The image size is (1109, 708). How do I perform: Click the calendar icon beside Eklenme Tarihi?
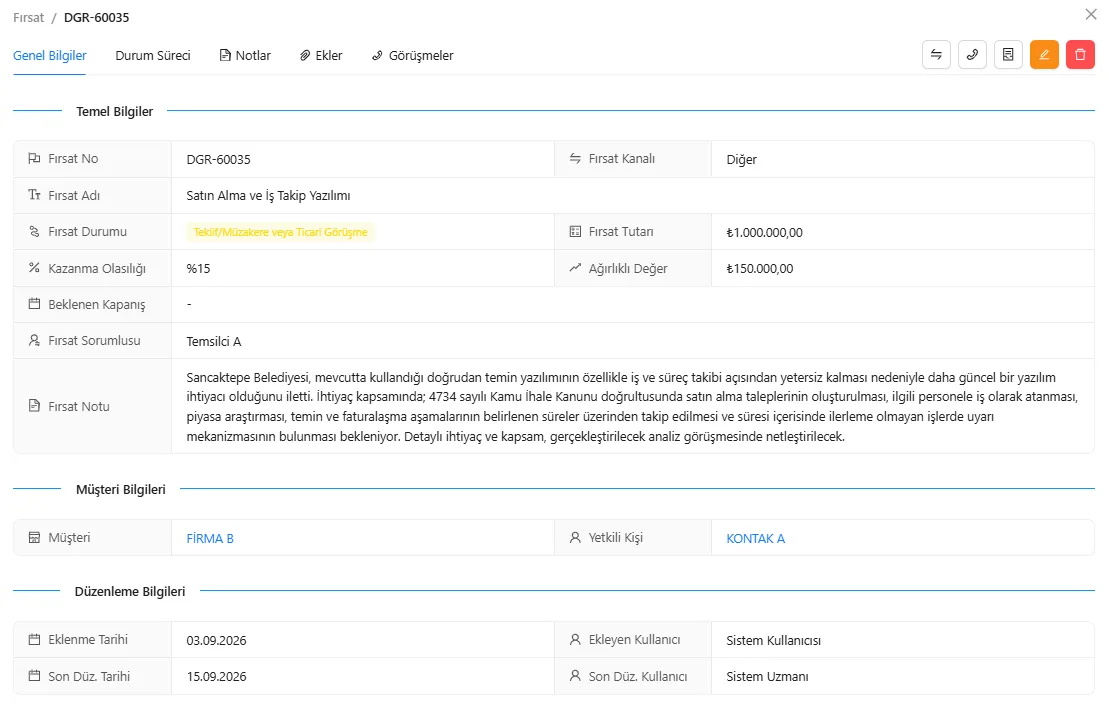34,639
